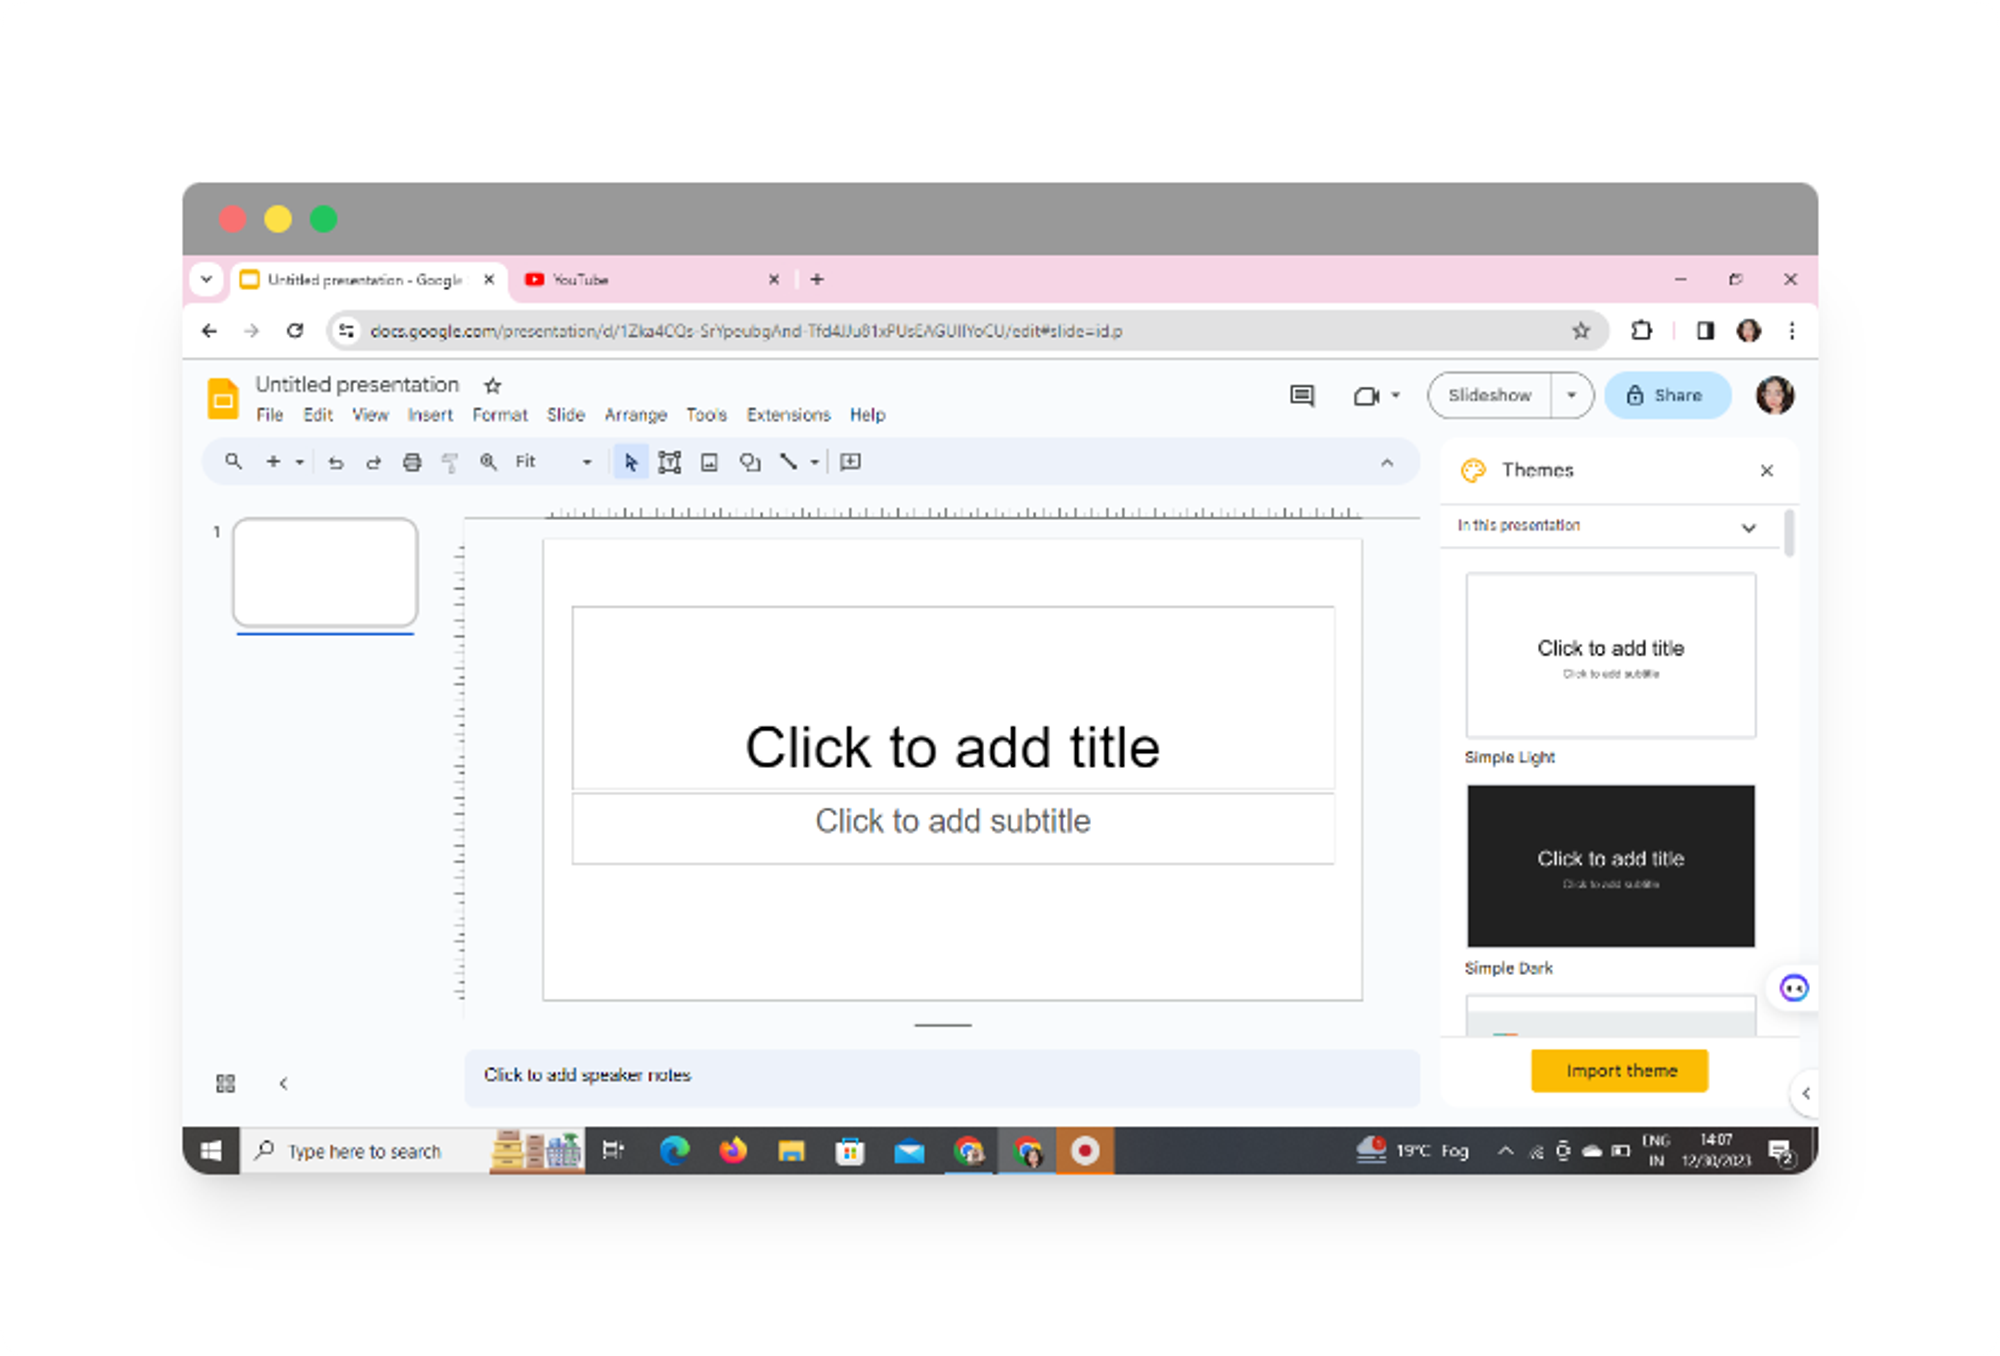
Task: Expand the Themes panel dropdown
Action: 1747,525
